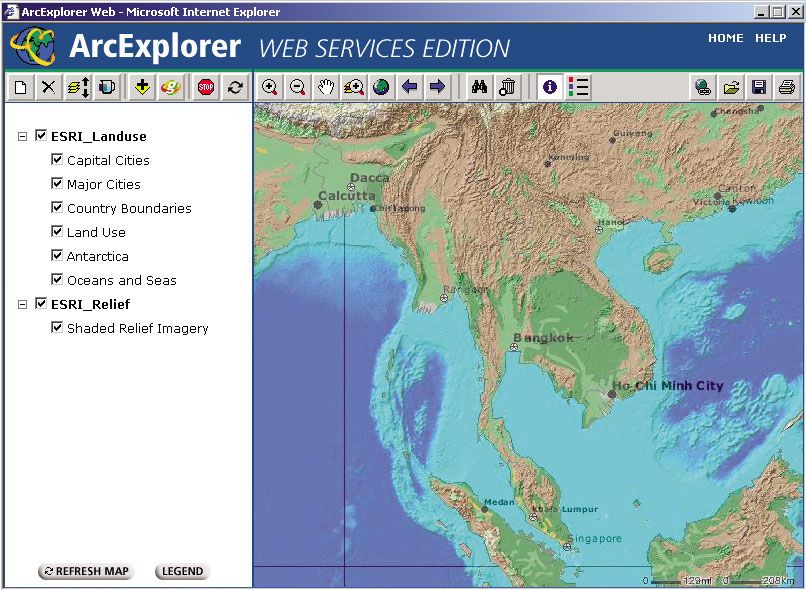This screenshot has height=590, width=806.
Task: Toggle the legend list icon in toolbar
Action: (x=578, y=87)
